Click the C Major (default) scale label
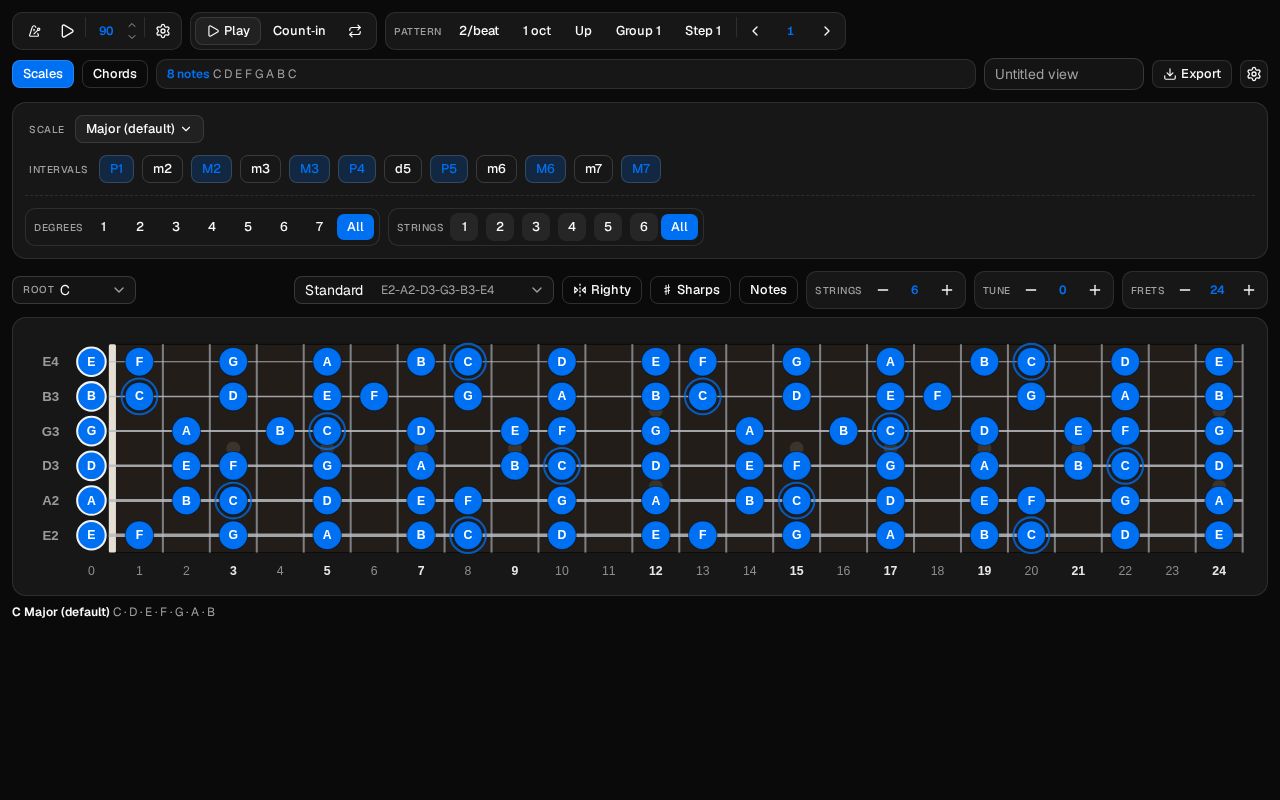Image resolution: width=1280 pixels, height=800 pixels. pyautogui.click(x=61, y=612)
